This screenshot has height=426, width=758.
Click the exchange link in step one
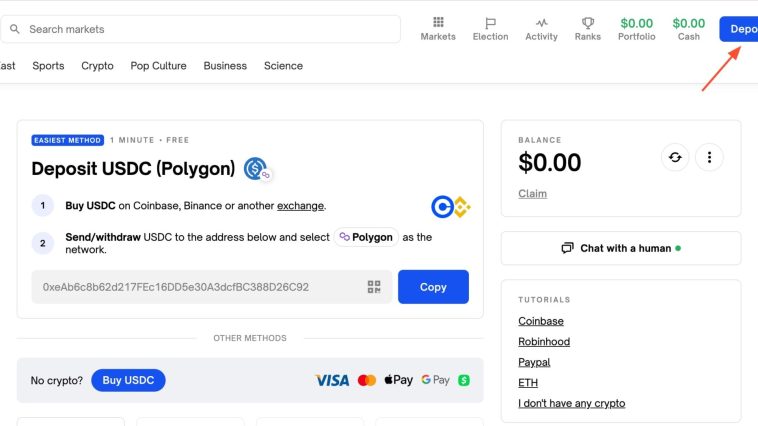[x=300, y=206]
